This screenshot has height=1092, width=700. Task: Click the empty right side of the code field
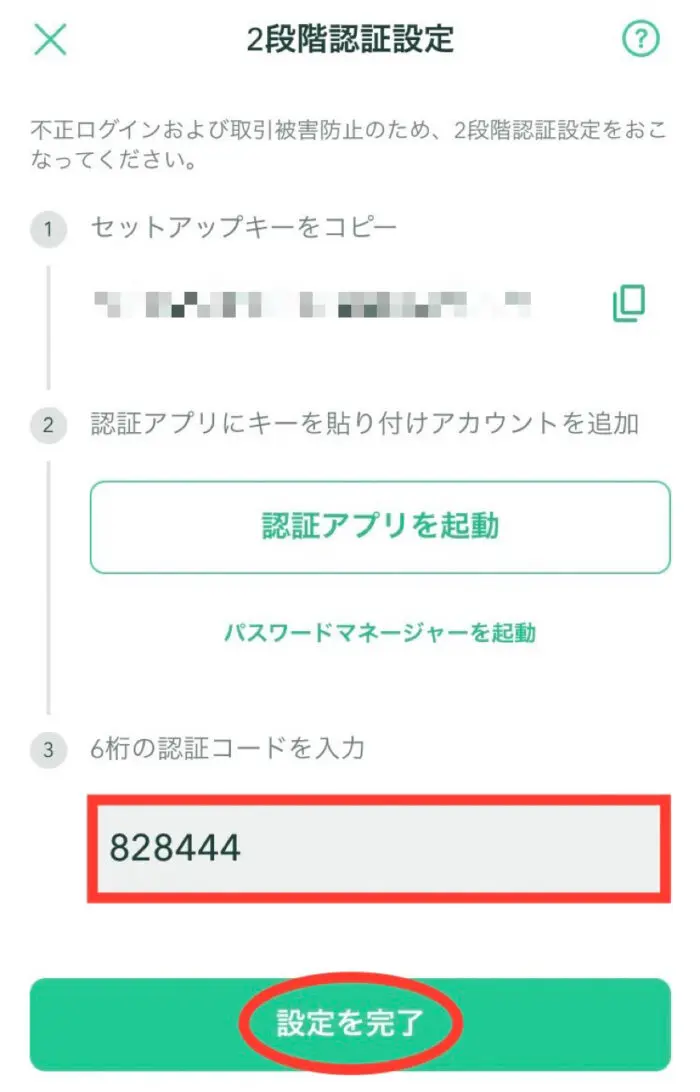point(453,848)
